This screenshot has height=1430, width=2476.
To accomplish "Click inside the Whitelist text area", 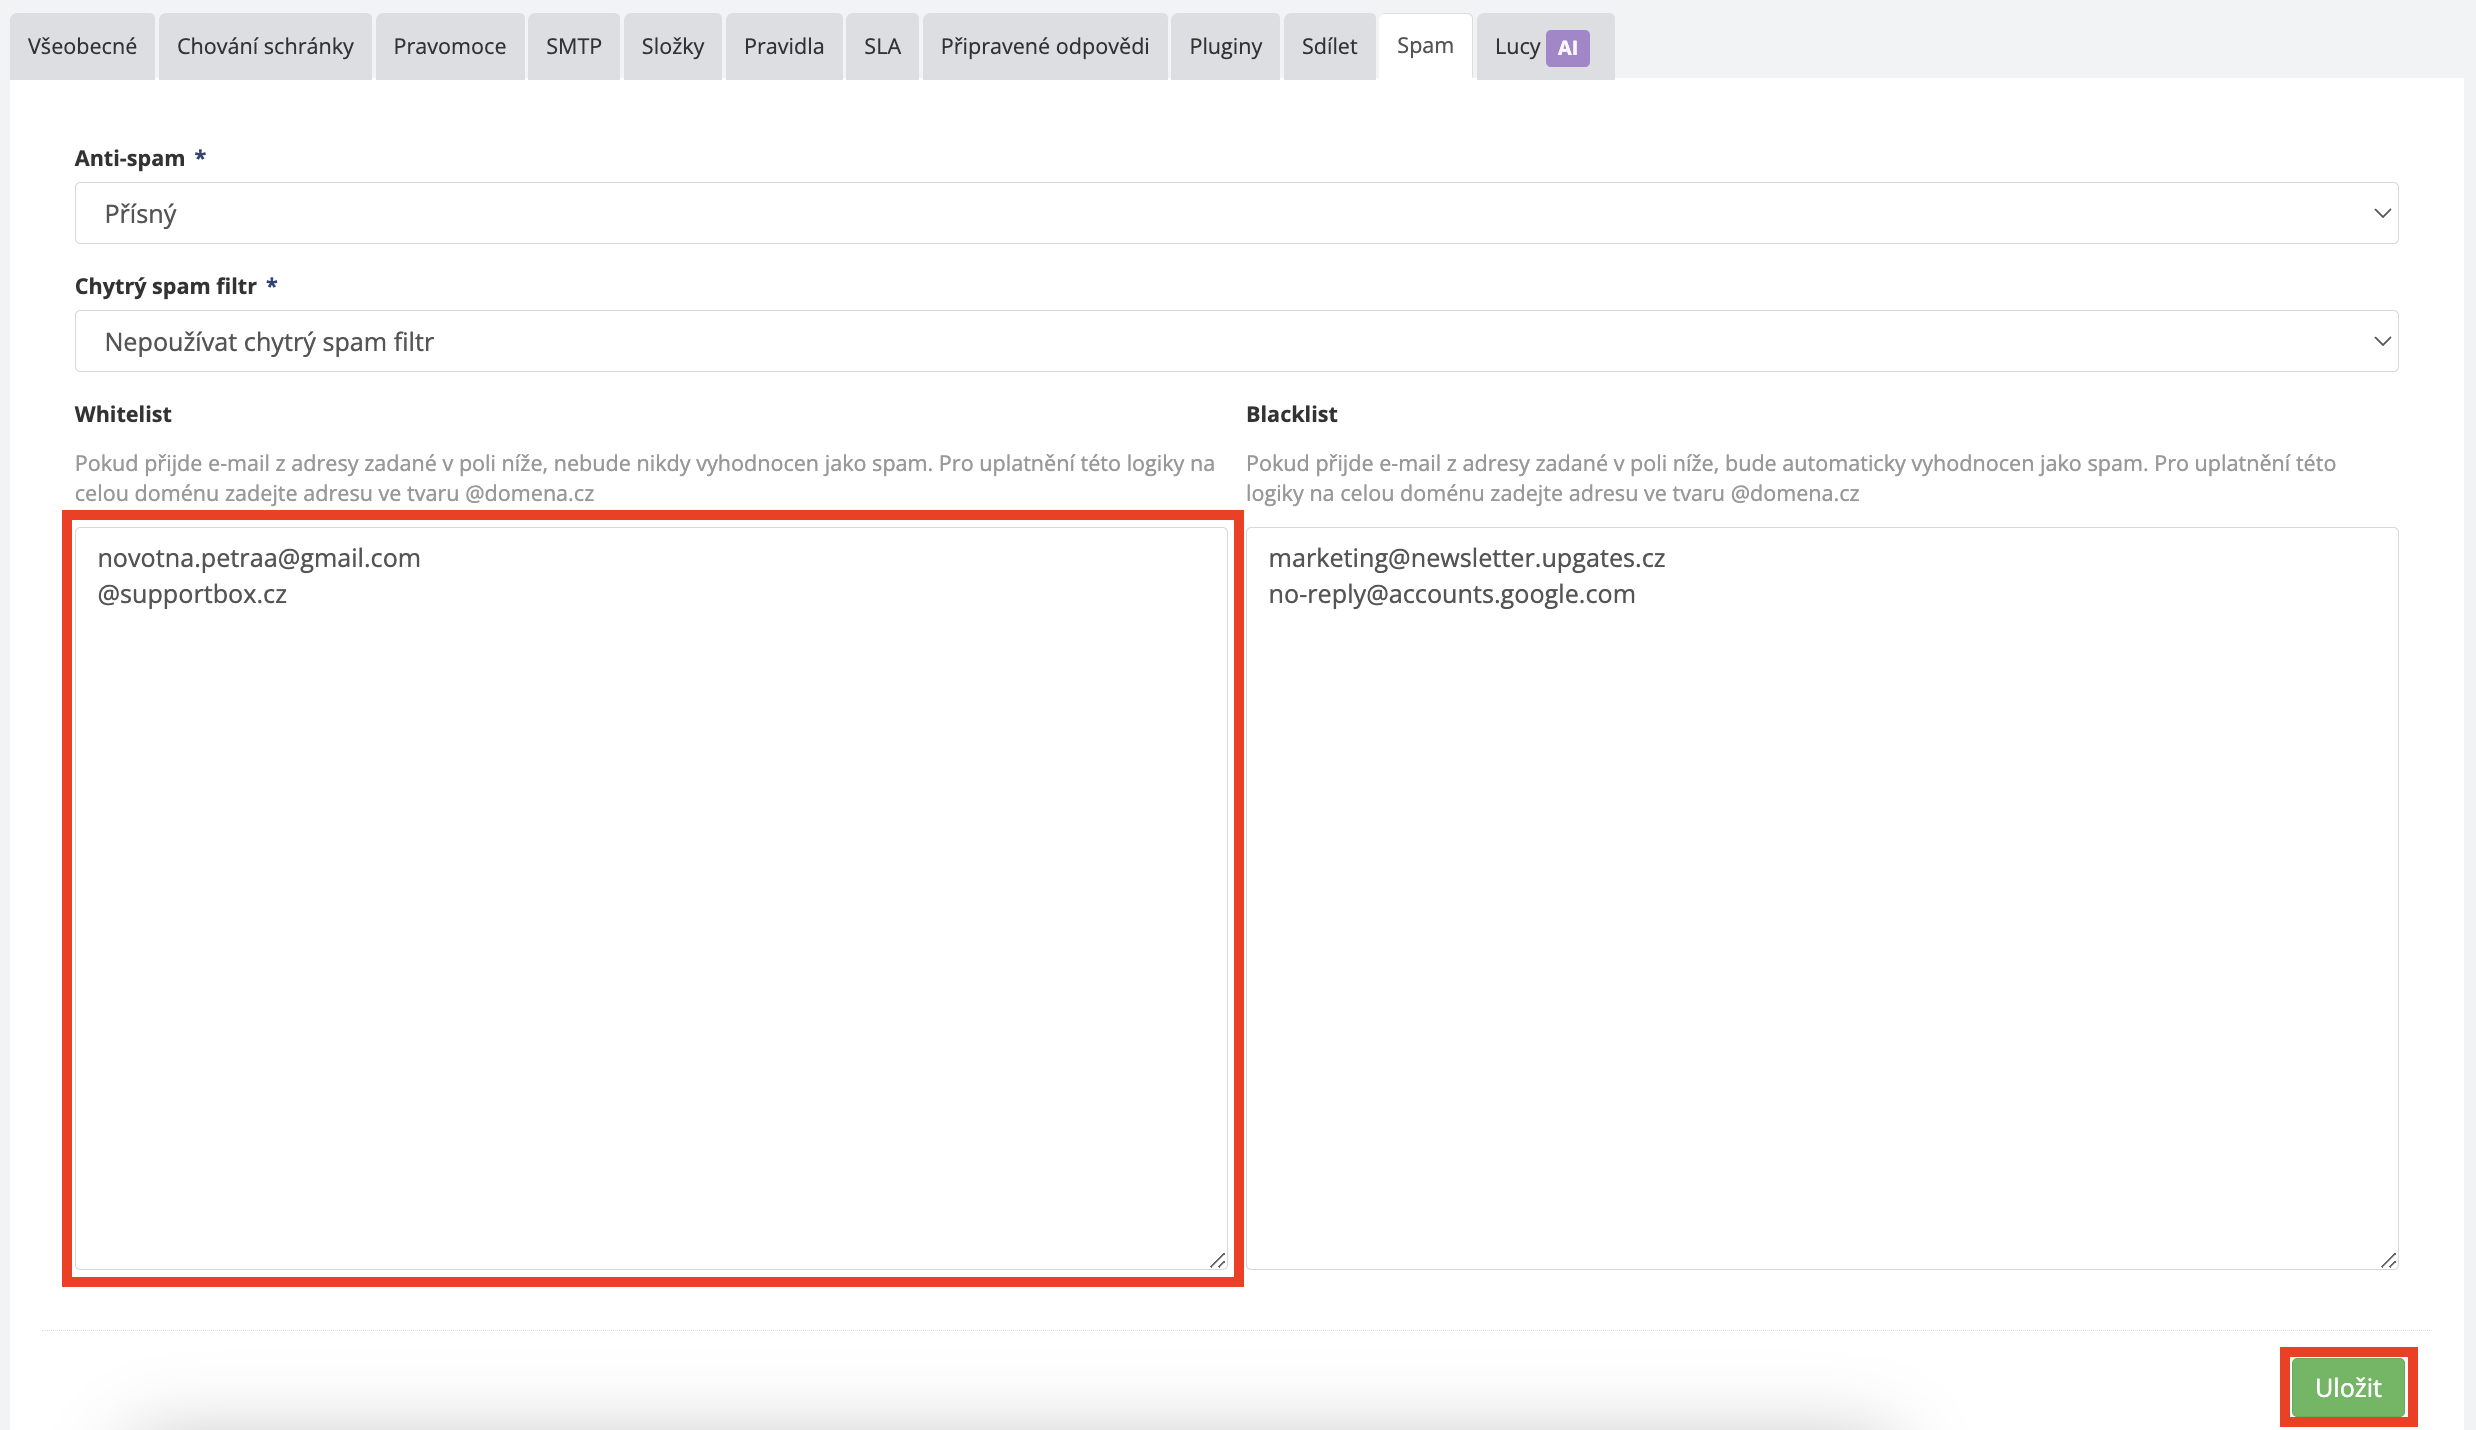I will click(650, 900).
